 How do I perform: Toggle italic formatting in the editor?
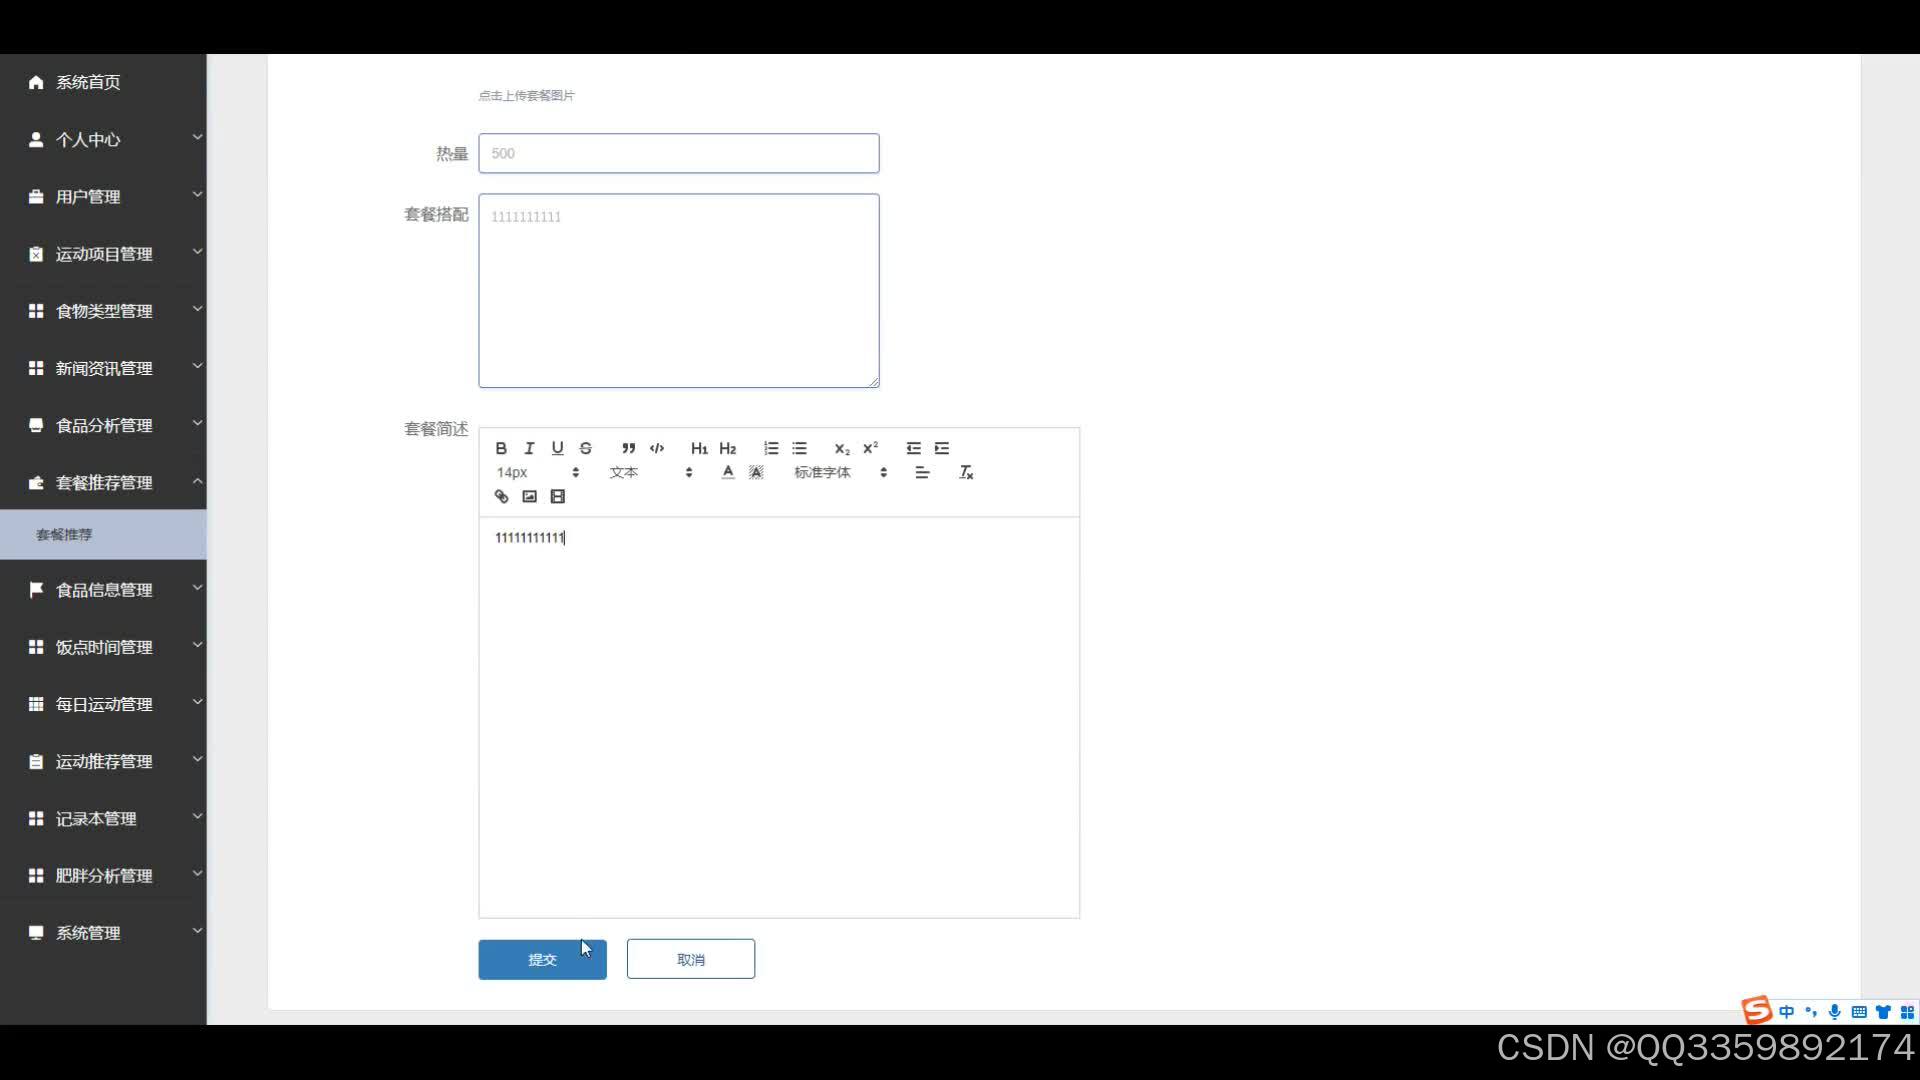[529, 448]
